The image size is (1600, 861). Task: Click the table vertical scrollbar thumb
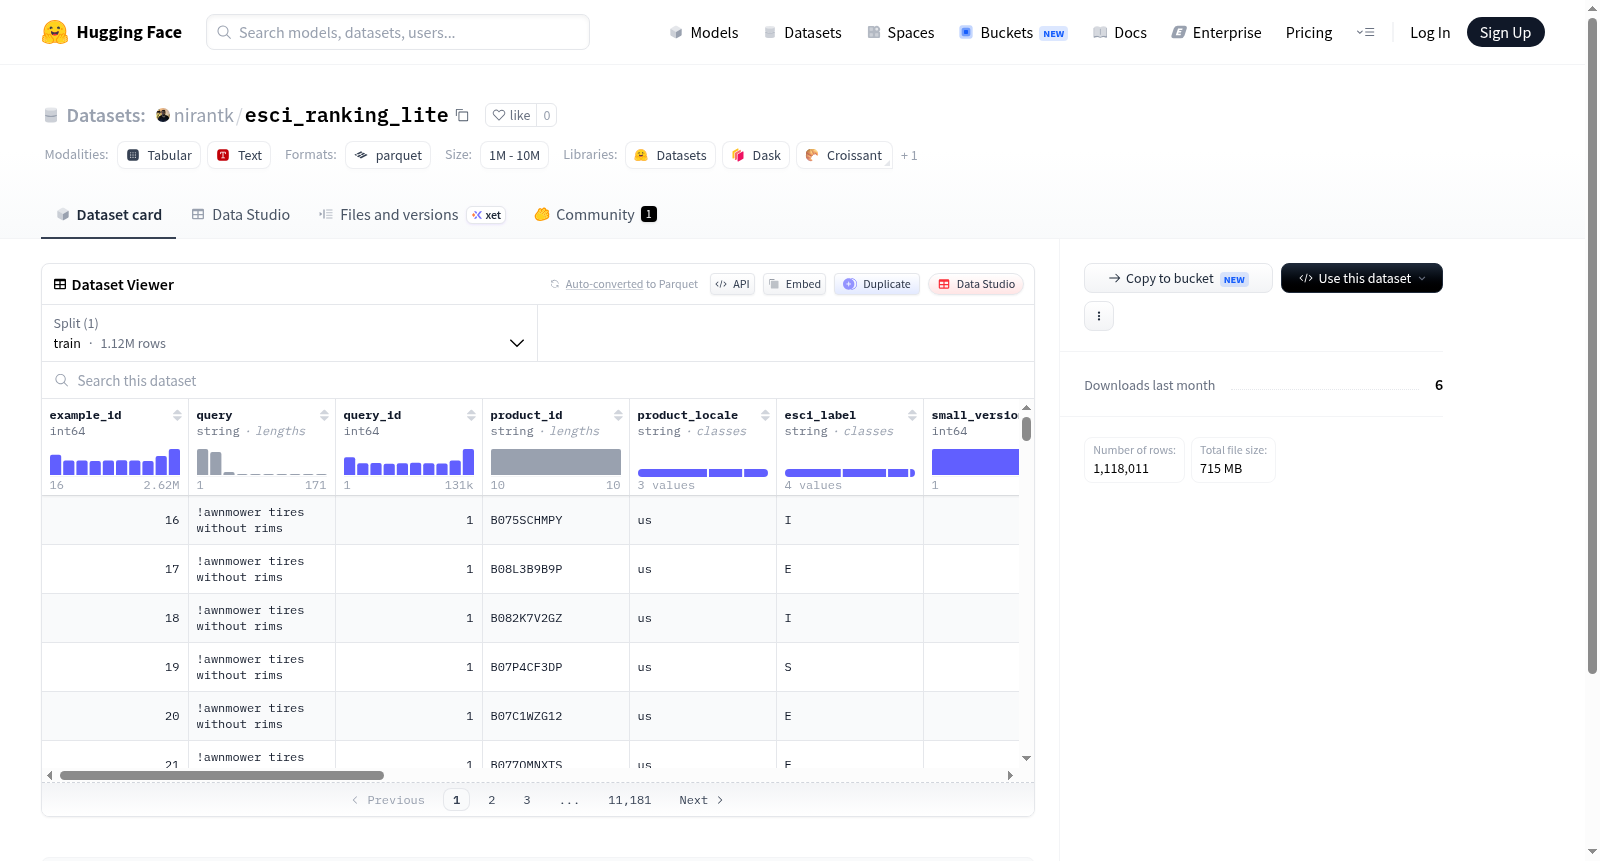click(1026, 429)
